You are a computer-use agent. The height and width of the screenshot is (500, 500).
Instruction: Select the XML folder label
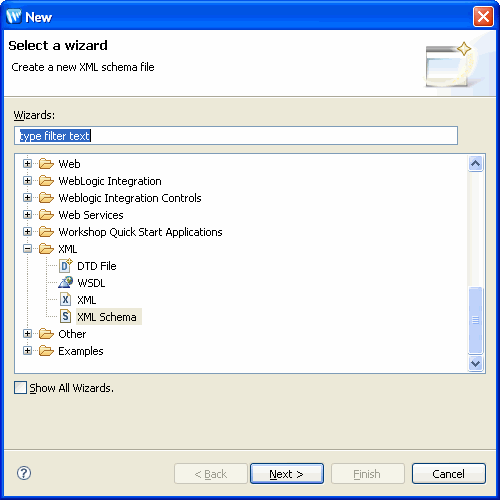(68, 249)
